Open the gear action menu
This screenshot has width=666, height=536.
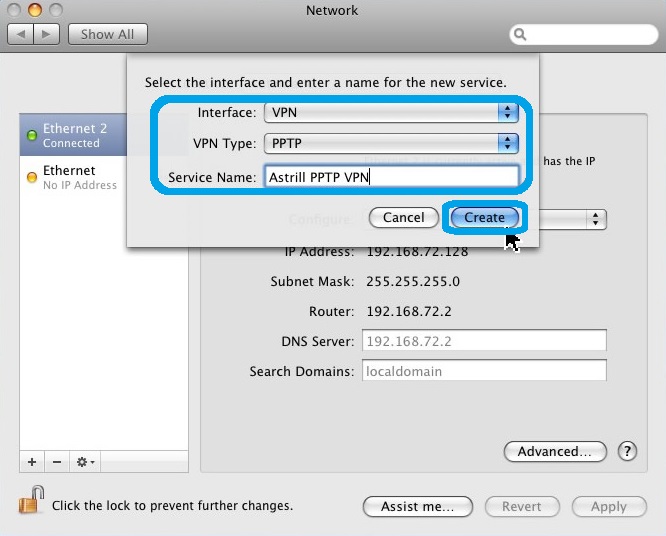coord(85,462)
